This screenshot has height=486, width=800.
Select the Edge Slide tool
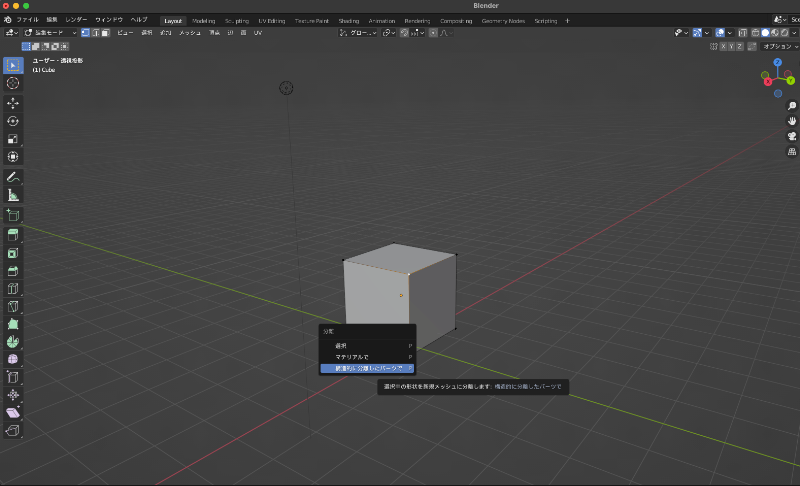(x=13, y=377)
